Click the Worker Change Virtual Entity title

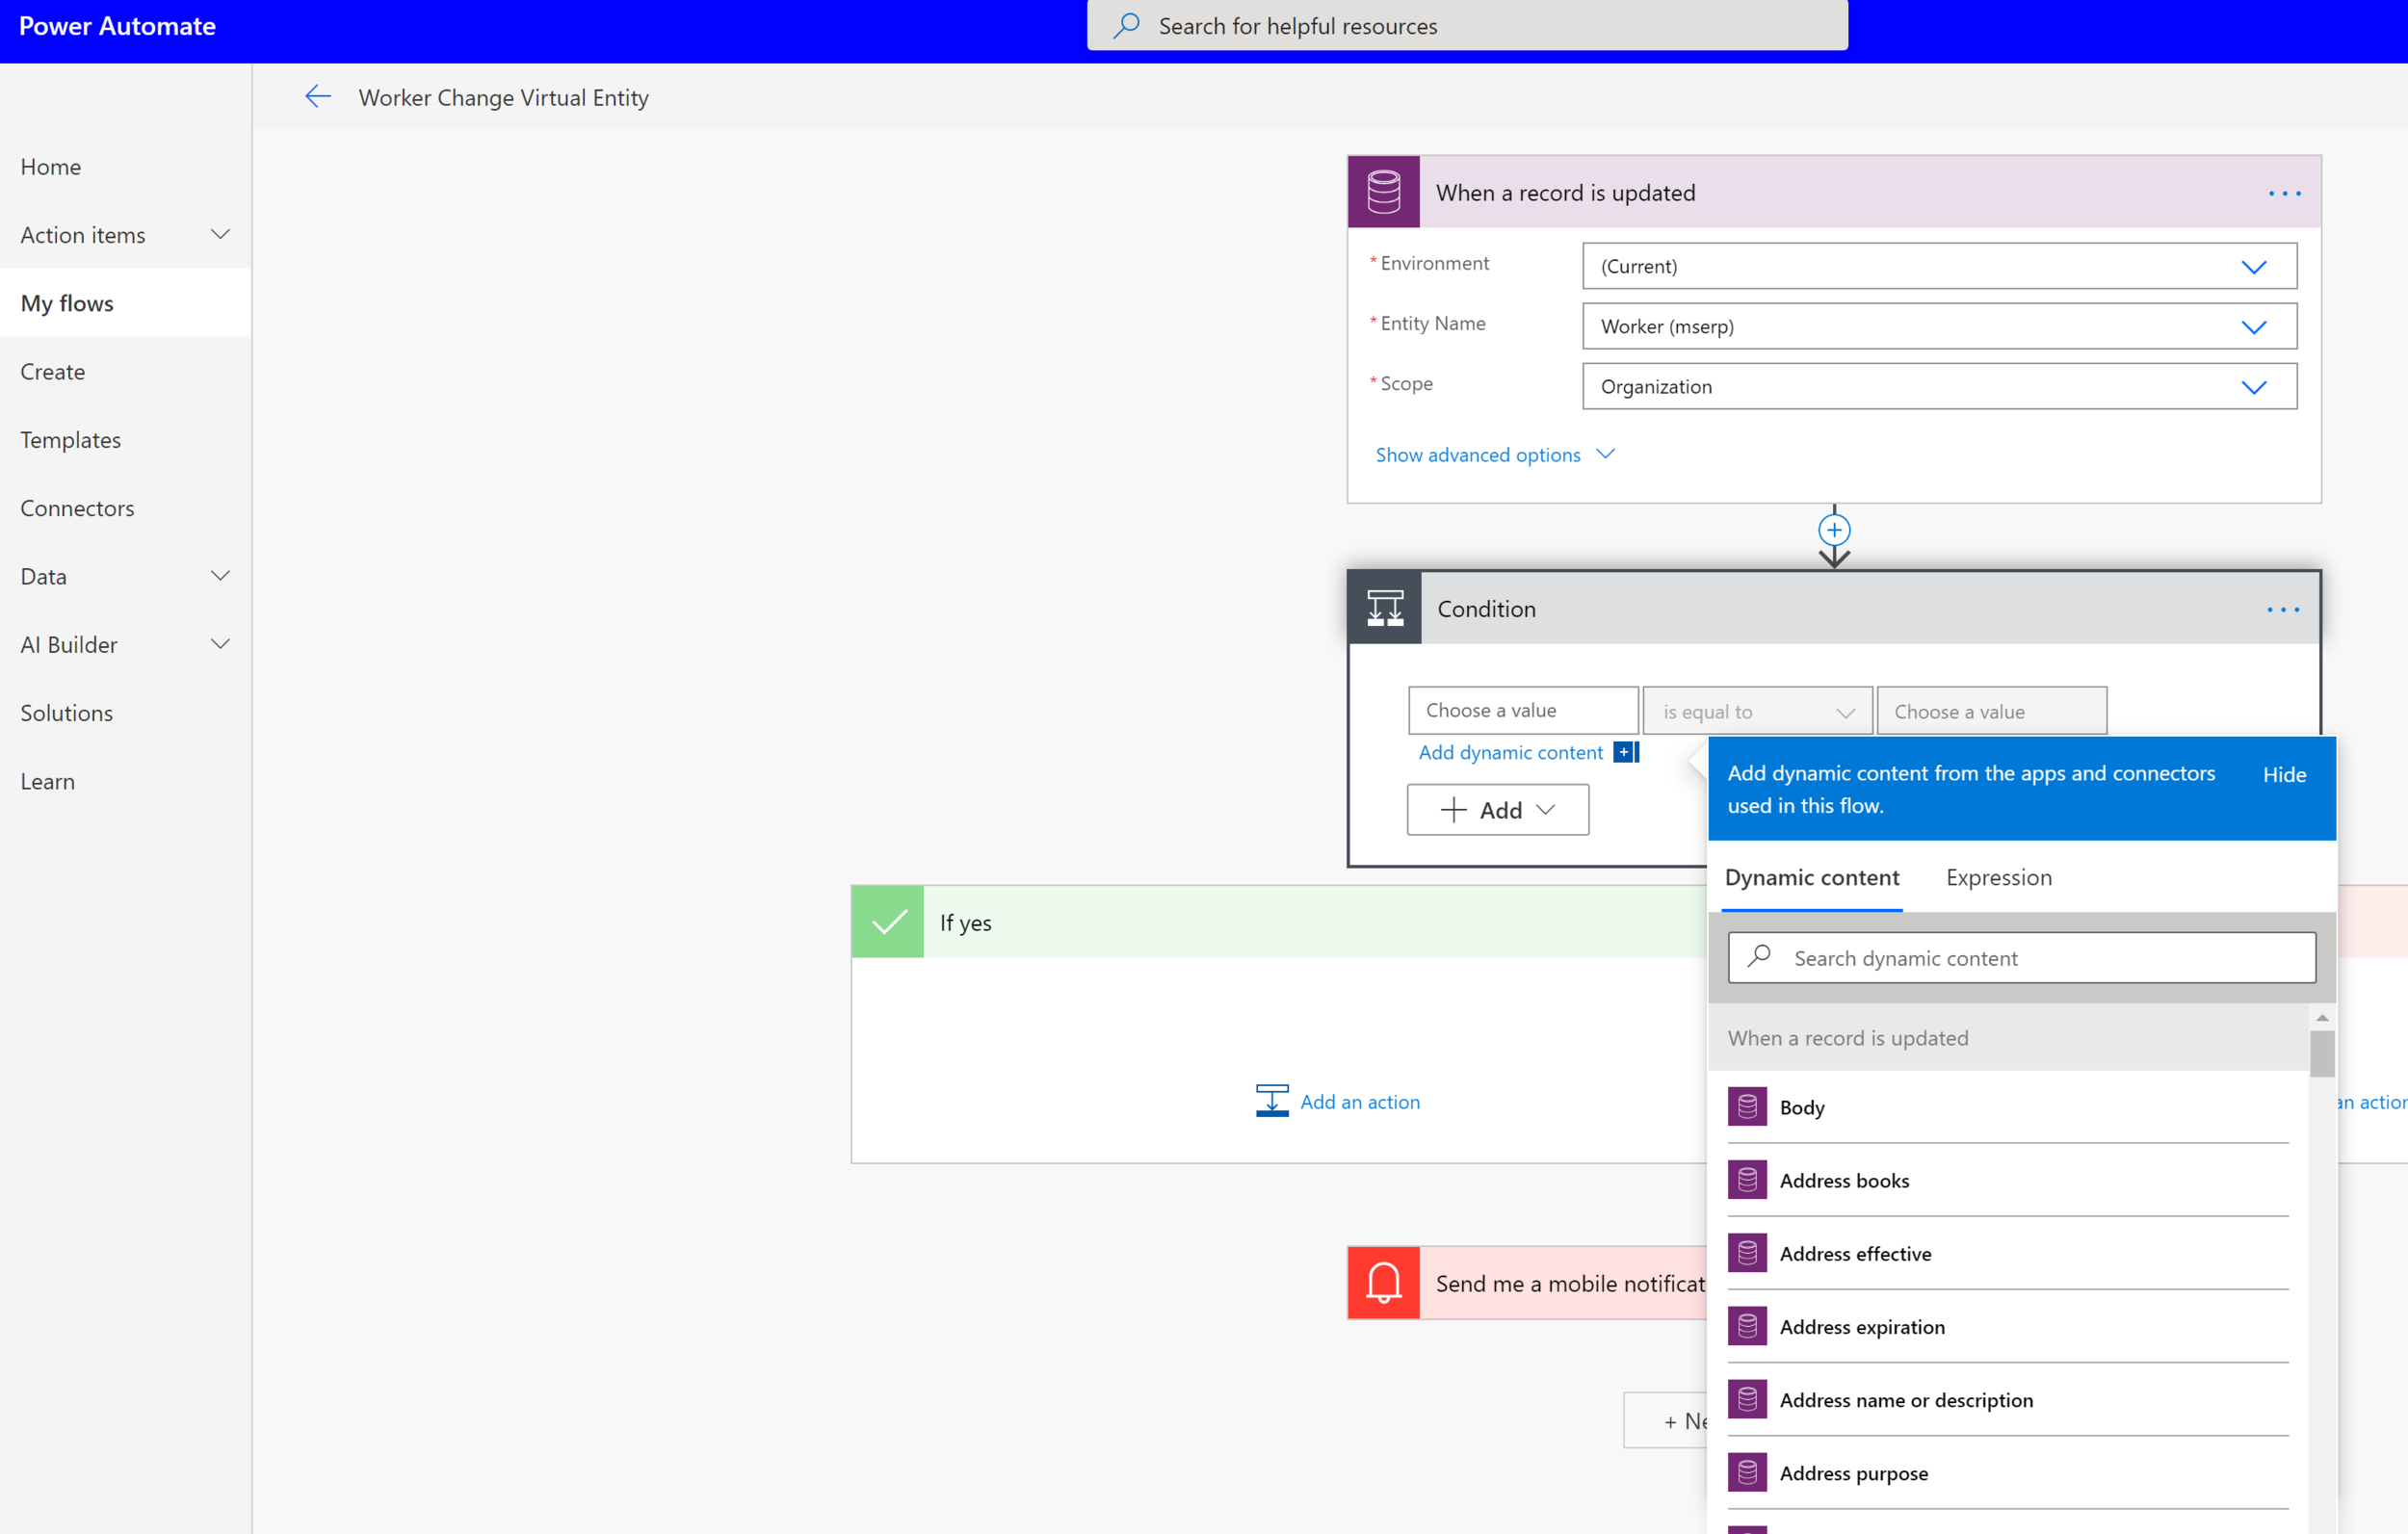click(x=504, y=97)
